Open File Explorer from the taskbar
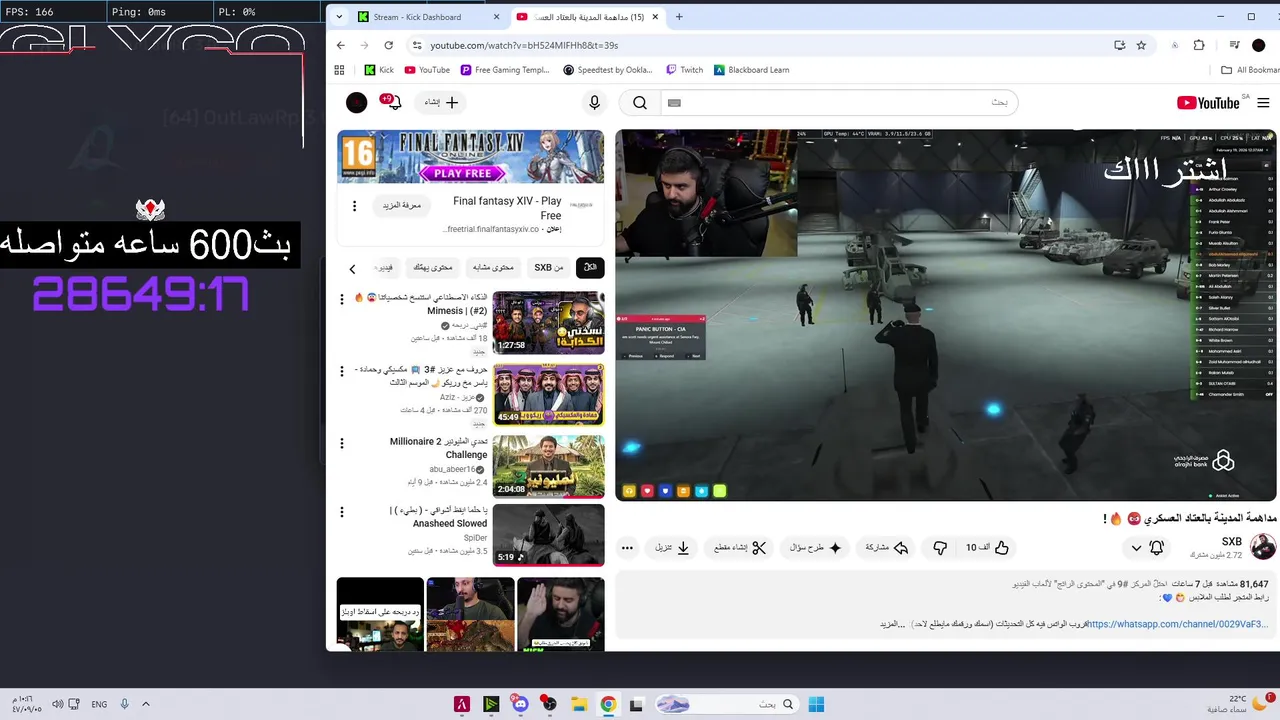This screenshot has width=1280, height=720. coord(579,704)
